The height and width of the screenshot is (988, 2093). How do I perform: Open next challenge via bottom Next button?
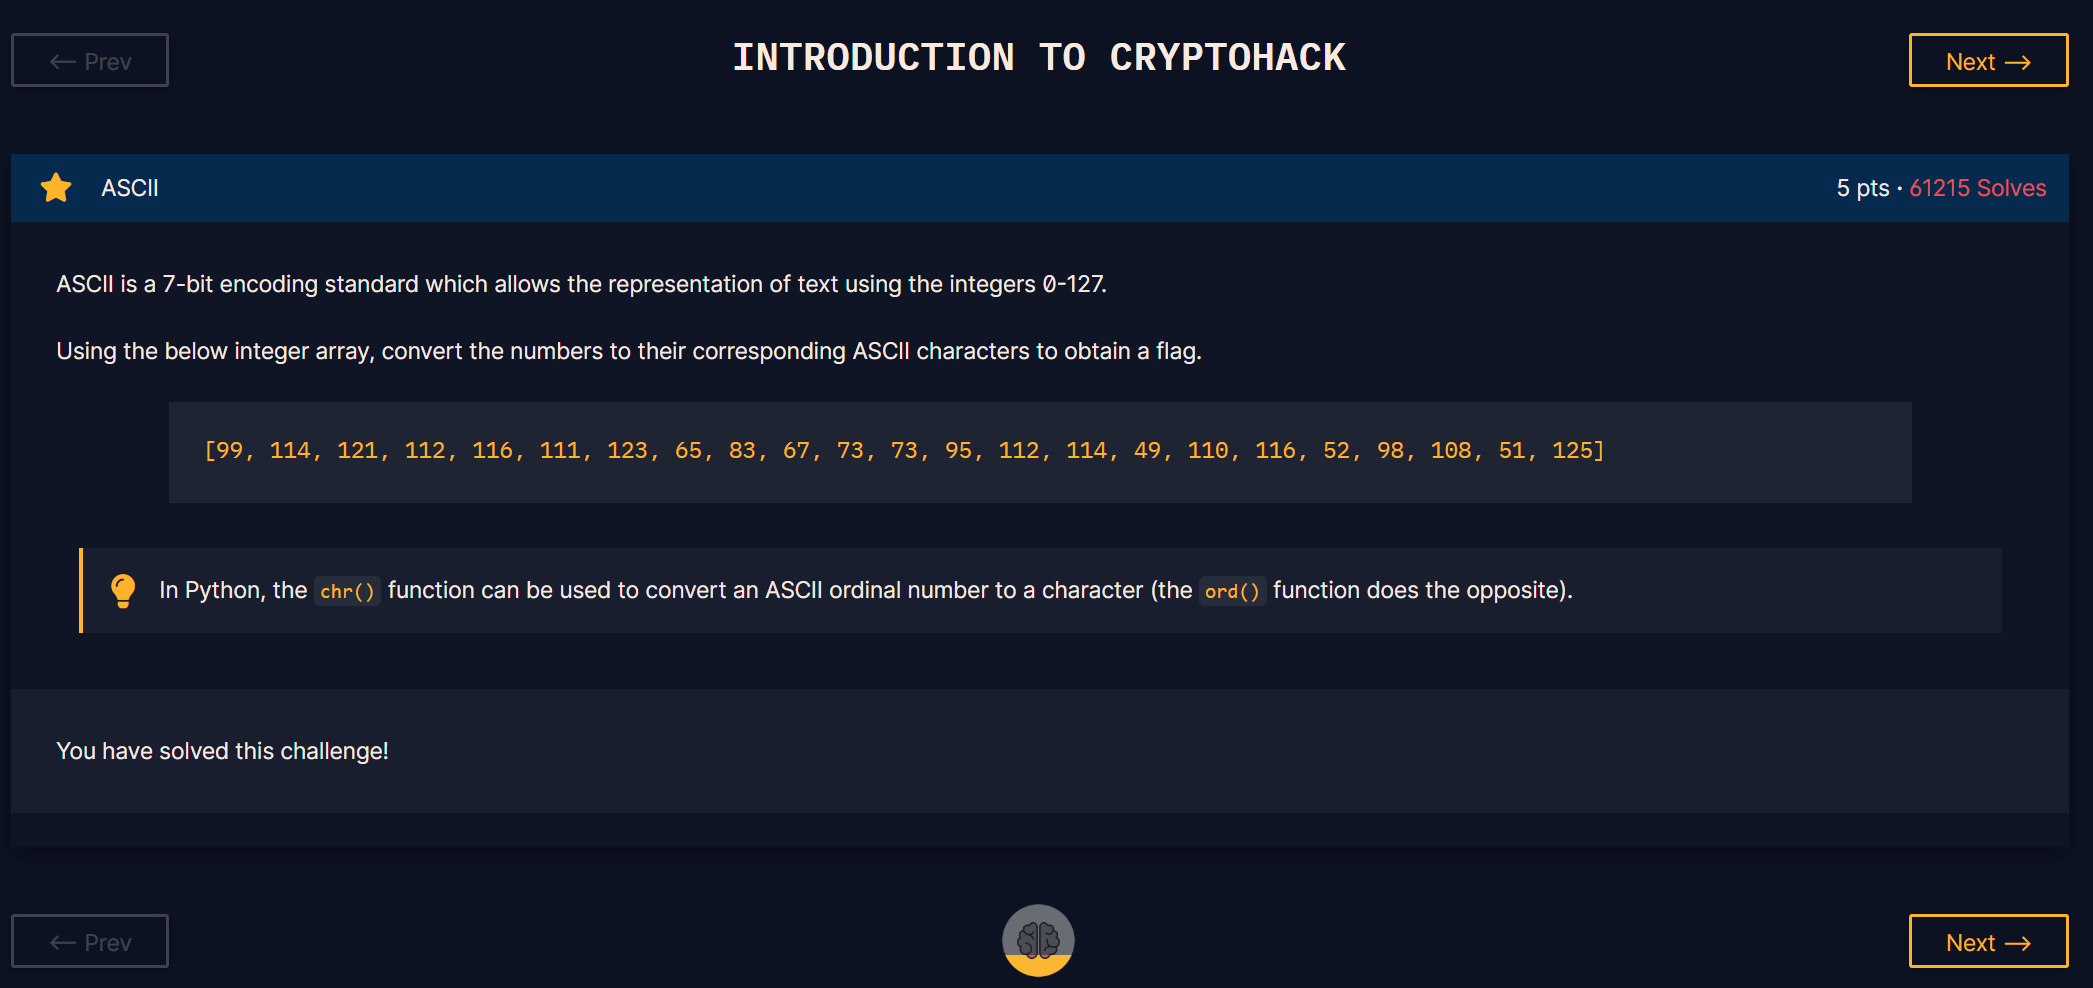pyautogui.click(x=1988, y=941)
